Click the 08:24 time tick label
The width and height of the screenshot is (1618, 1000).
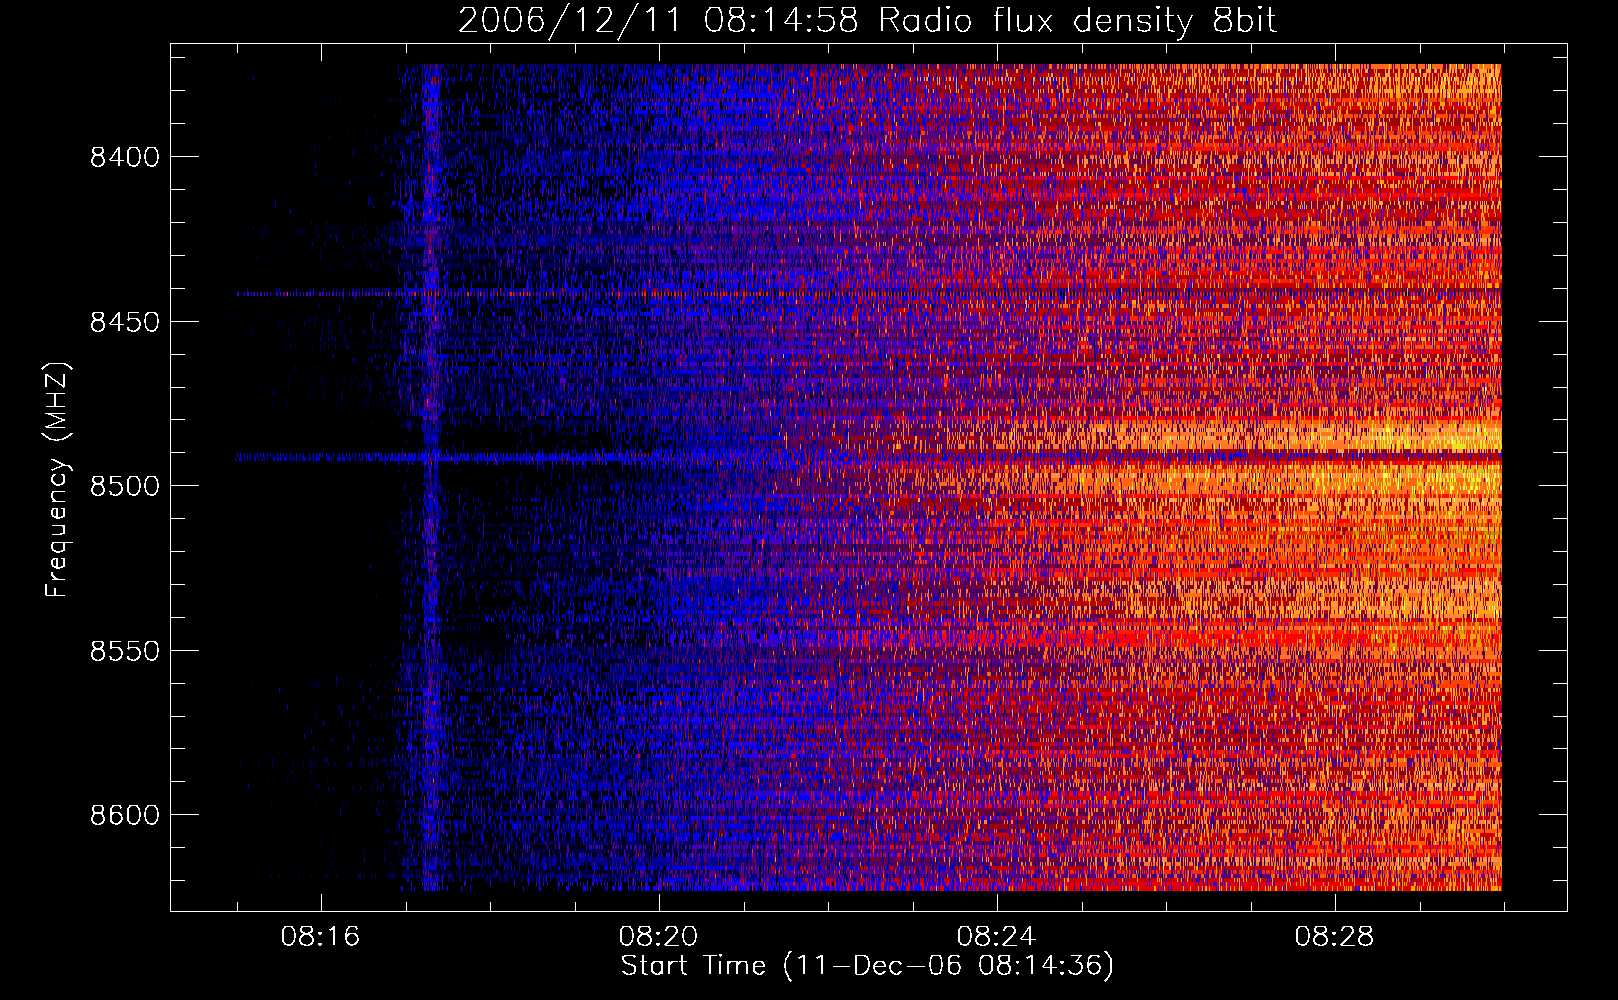(x=996, y=937)
